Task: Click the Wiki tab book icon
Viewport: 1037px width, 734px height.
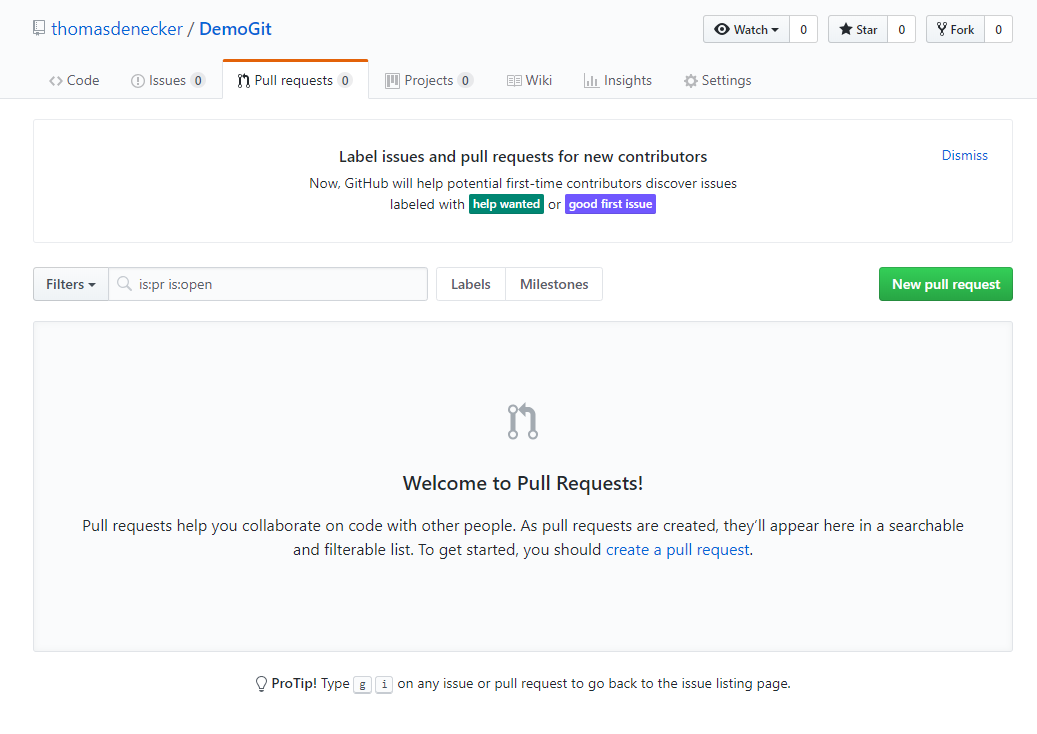Action: [x=514, y=81]
